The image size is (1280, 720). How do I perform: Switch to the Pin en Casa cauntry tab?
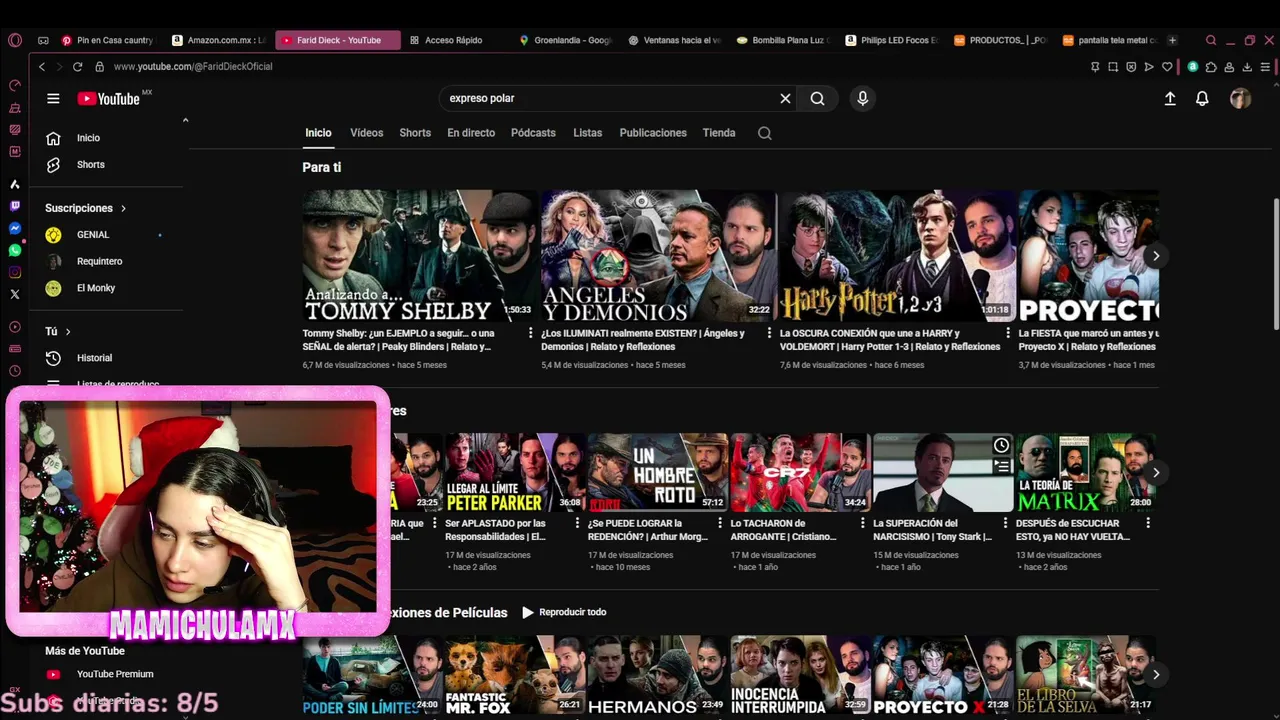point(108,40)
